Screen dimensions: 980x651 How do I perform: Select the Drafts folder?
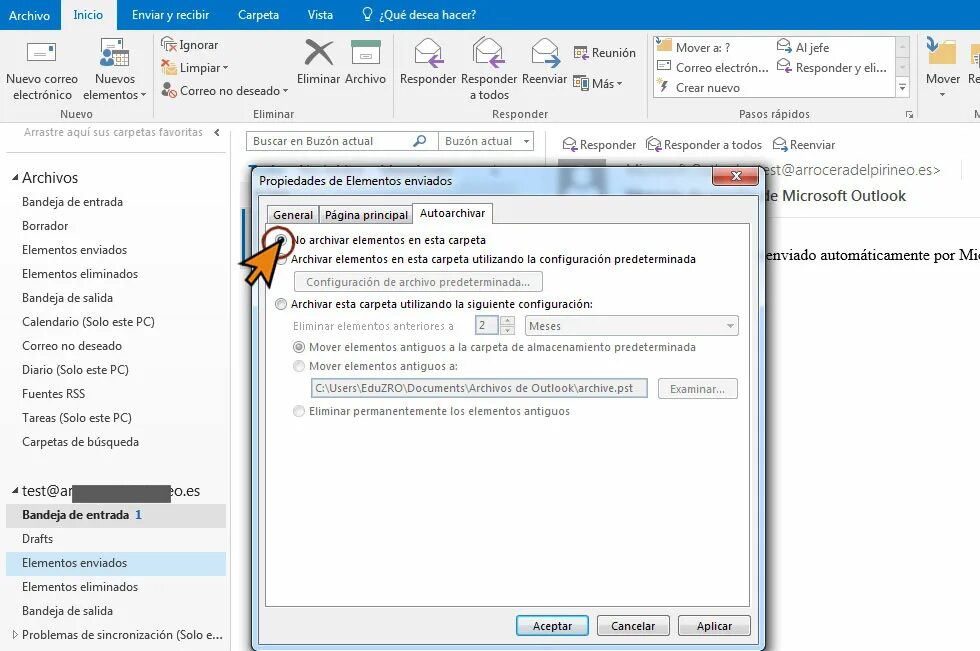(x=38, y=539)
